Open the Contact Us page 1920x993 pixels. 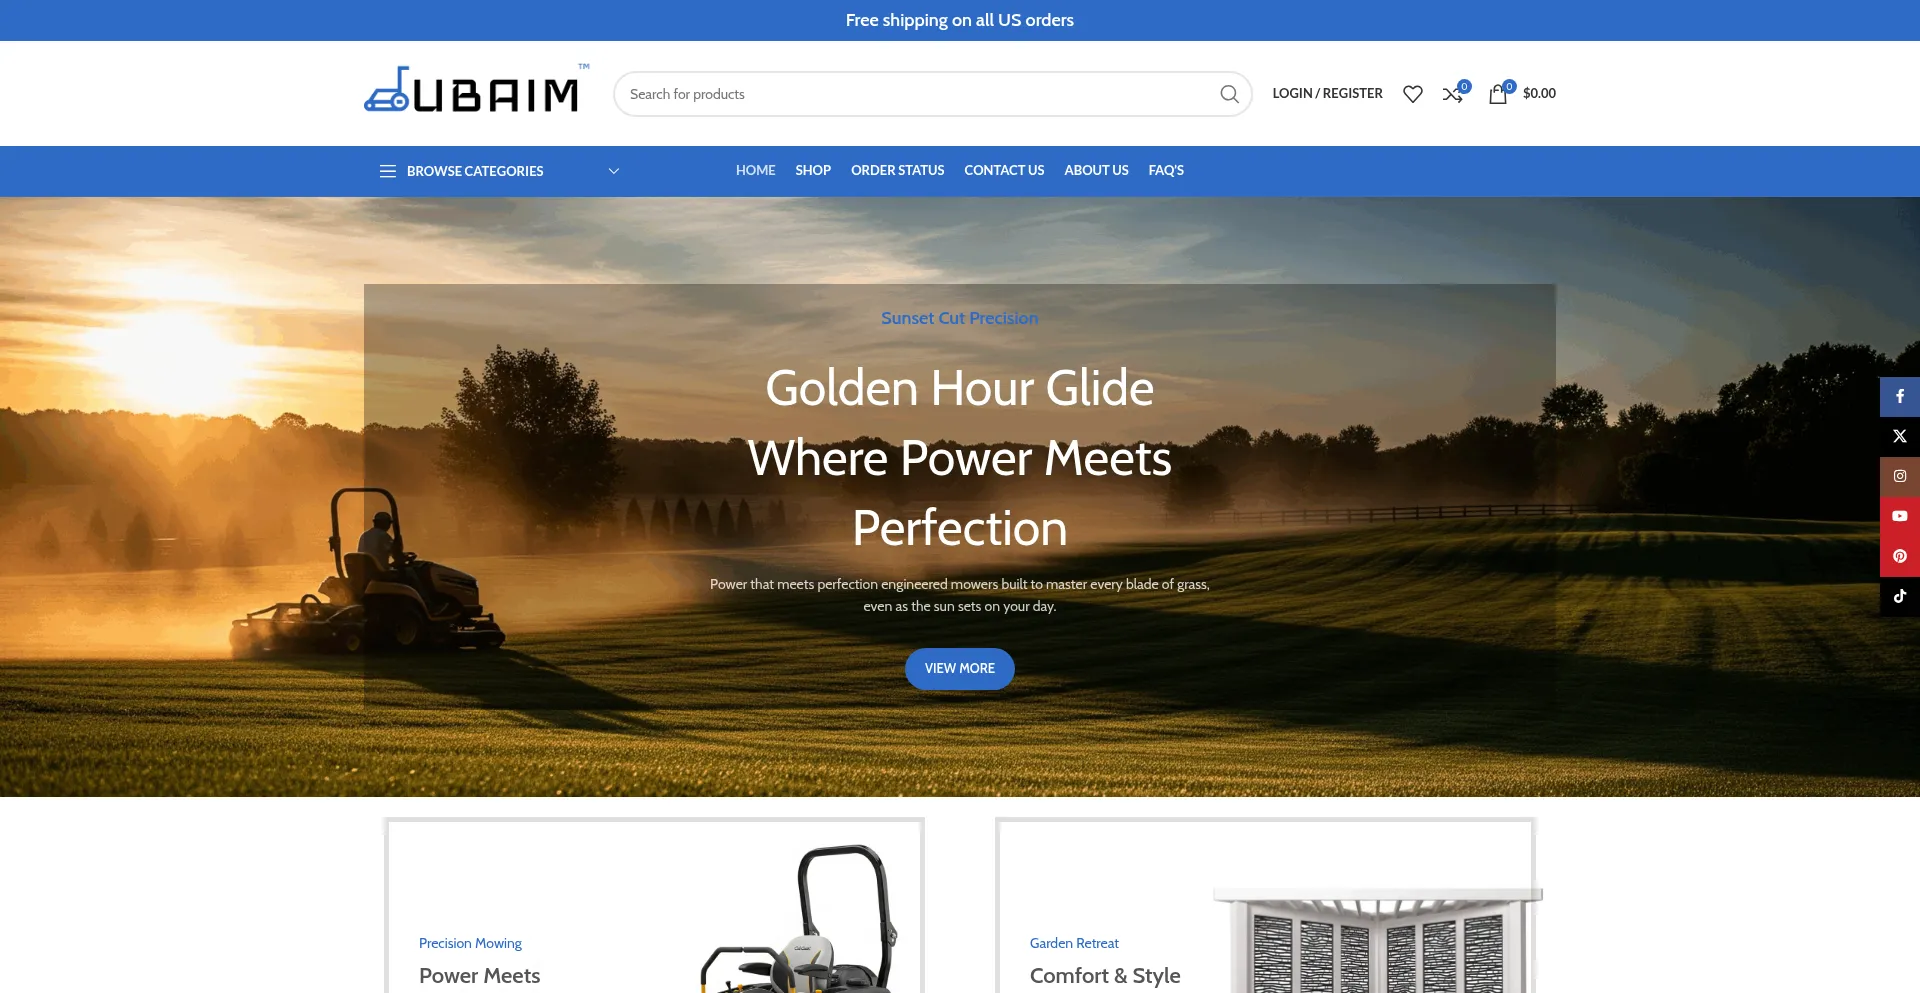[1003, 171]
